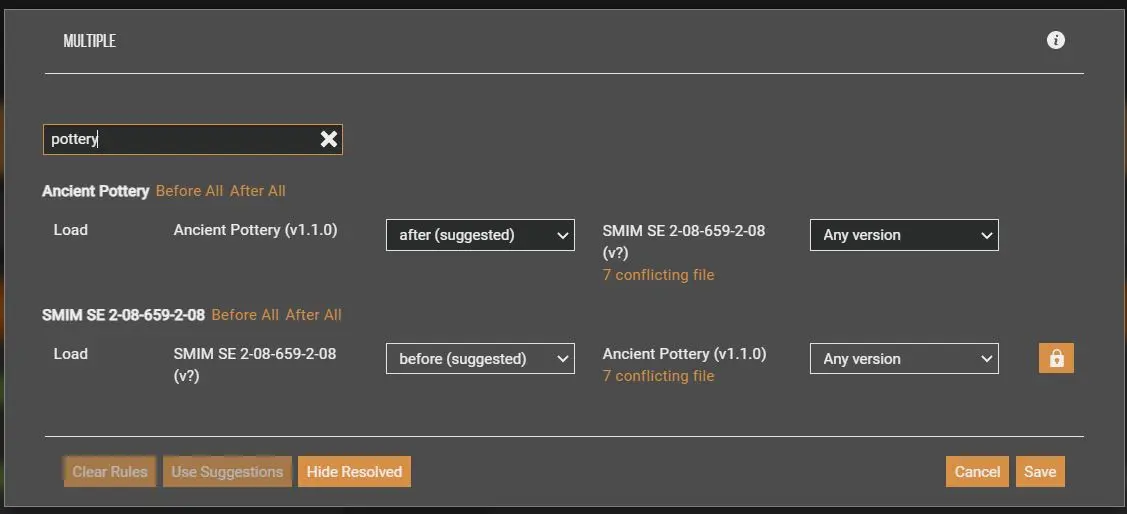The image size is (1127, 514).
Task: Click After All for SMIM SE
Action: pyautogui.click(x=313, y=315)
